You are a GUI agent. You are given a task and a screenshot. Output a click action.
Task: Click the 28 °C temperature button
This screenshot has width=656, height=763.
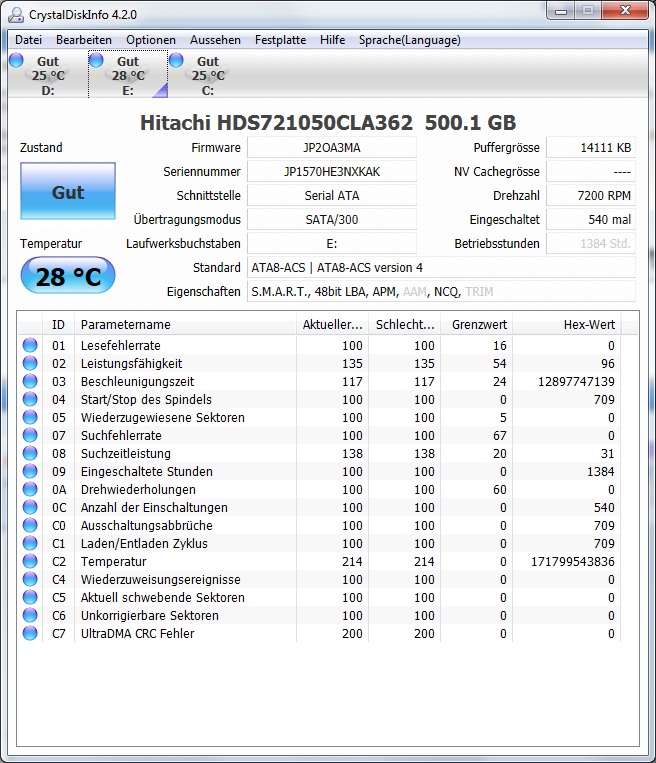click(68, 276)
